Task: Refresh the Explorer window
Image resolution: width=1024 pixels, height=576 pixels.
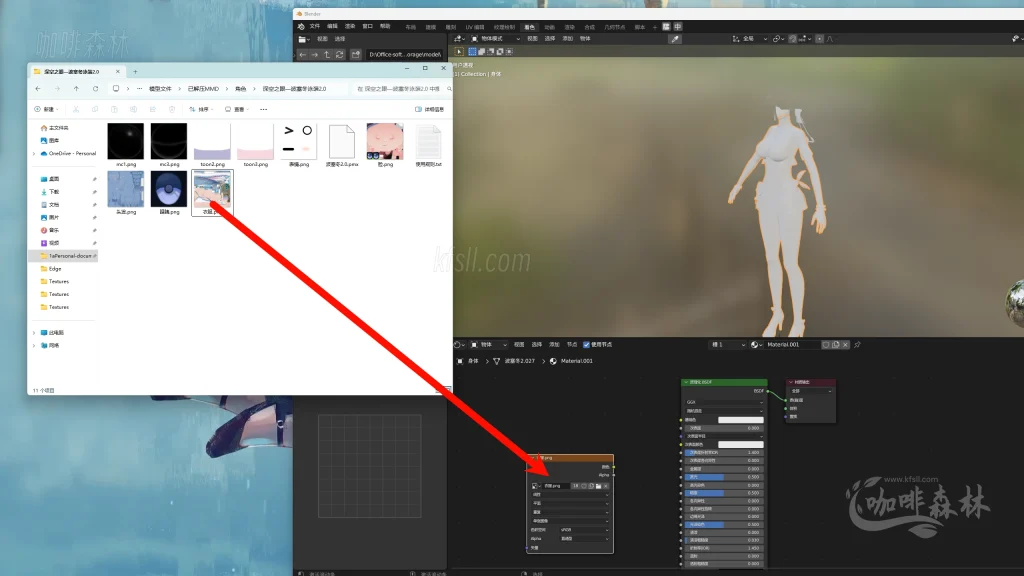Action: point(95,89)
